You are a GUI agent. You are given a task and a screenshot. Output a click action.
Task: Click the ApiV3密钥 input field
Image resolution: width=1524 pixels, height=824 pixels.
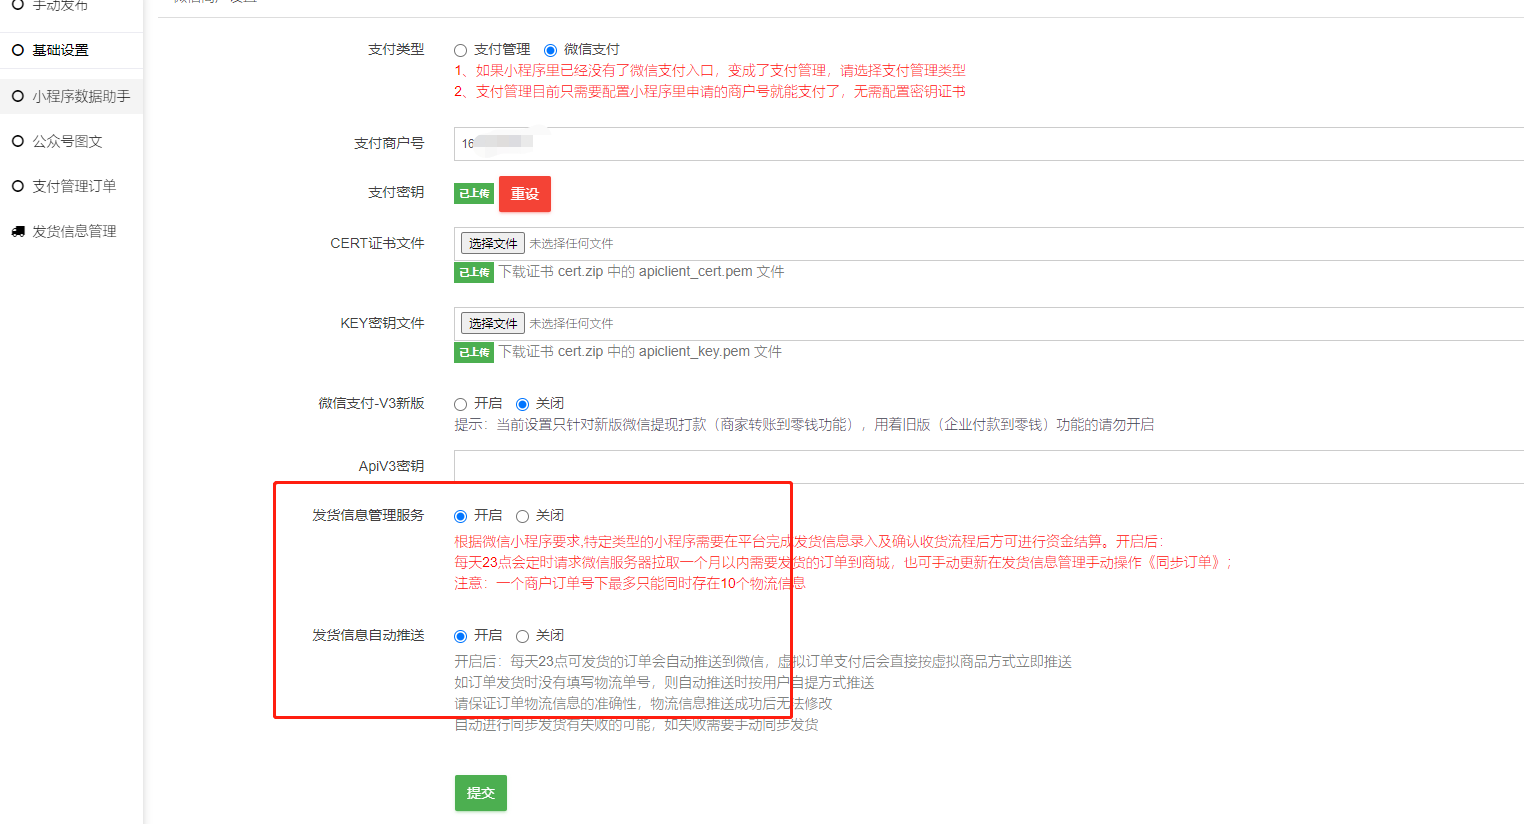click(x=988, y=467)
